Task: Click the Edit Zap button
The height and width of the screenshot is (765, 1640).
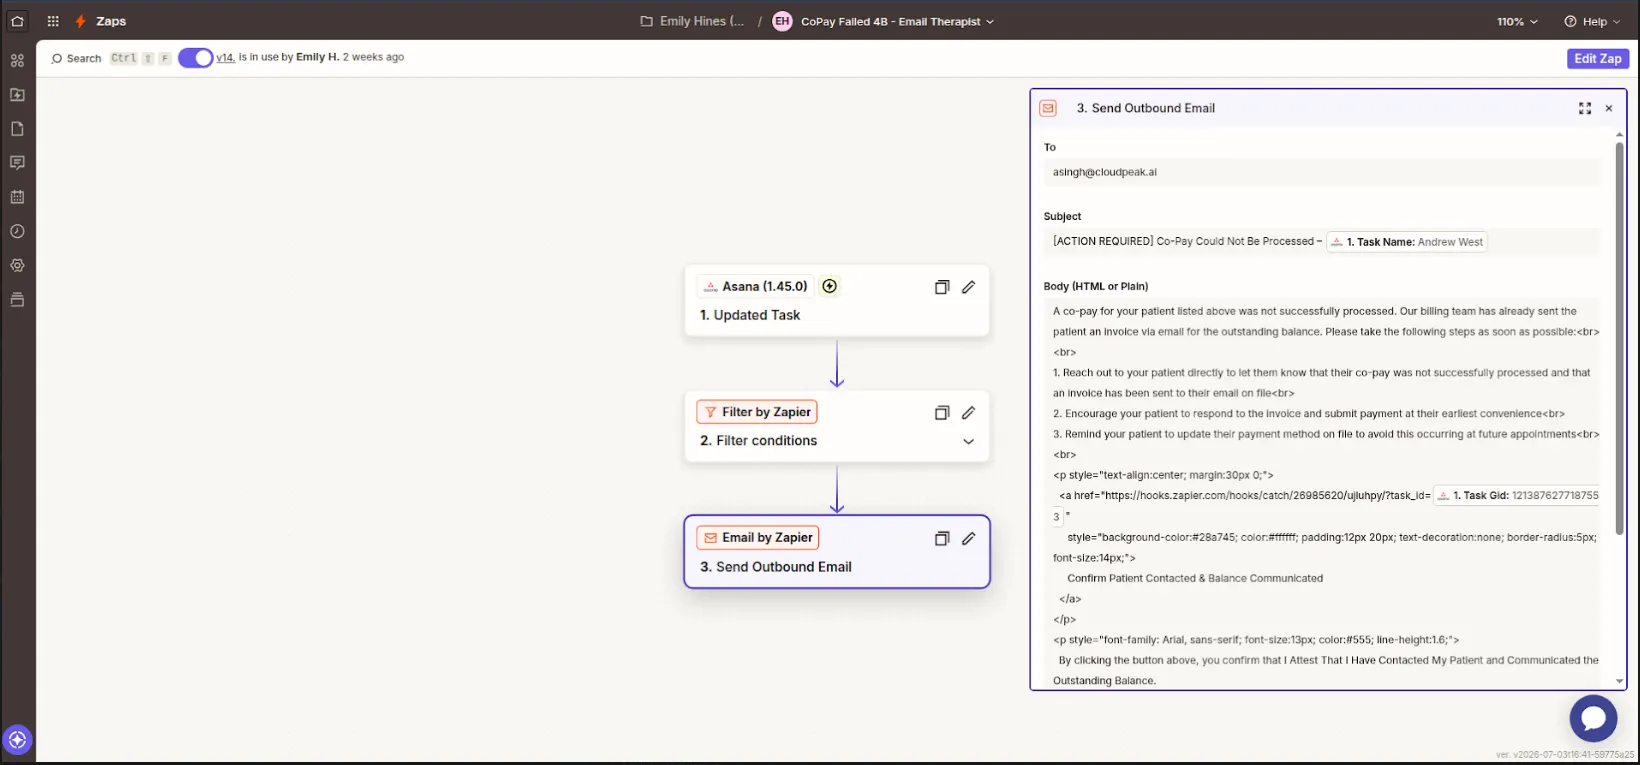Action: 1597,58
